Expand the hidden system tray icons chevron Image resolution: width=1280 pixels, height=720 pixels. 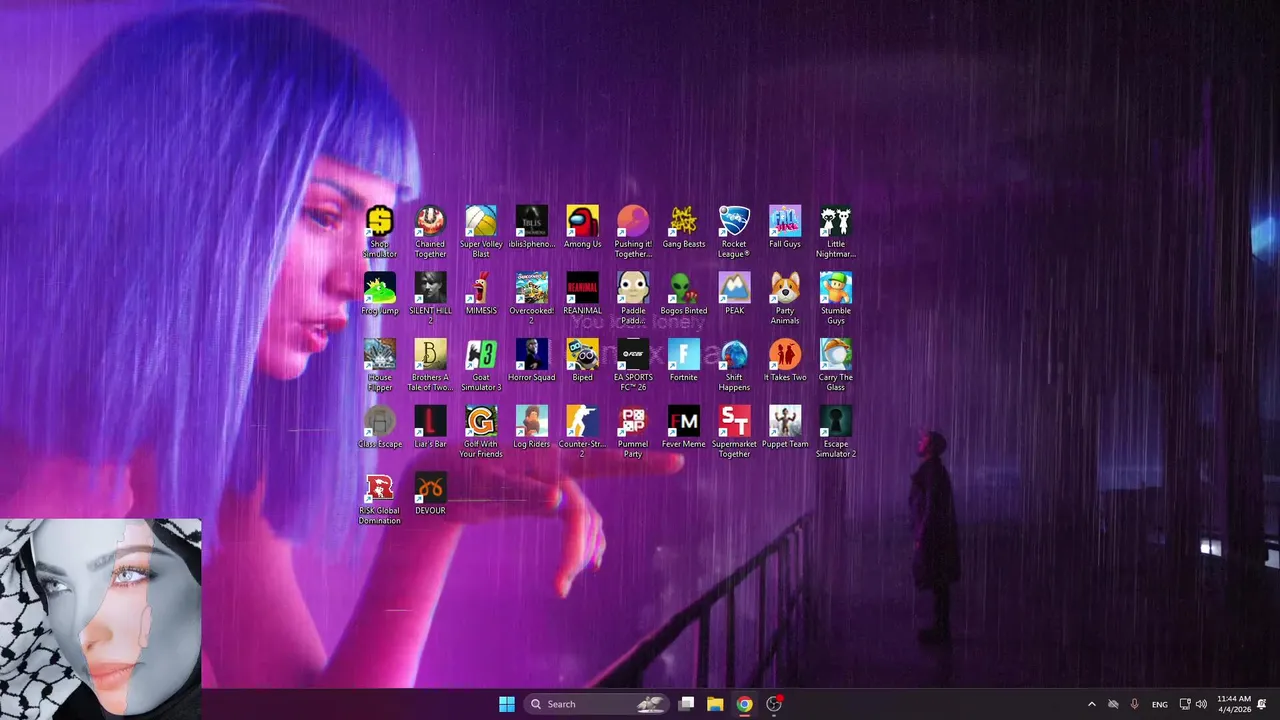pyautogui.click(x=1091, y=704)
